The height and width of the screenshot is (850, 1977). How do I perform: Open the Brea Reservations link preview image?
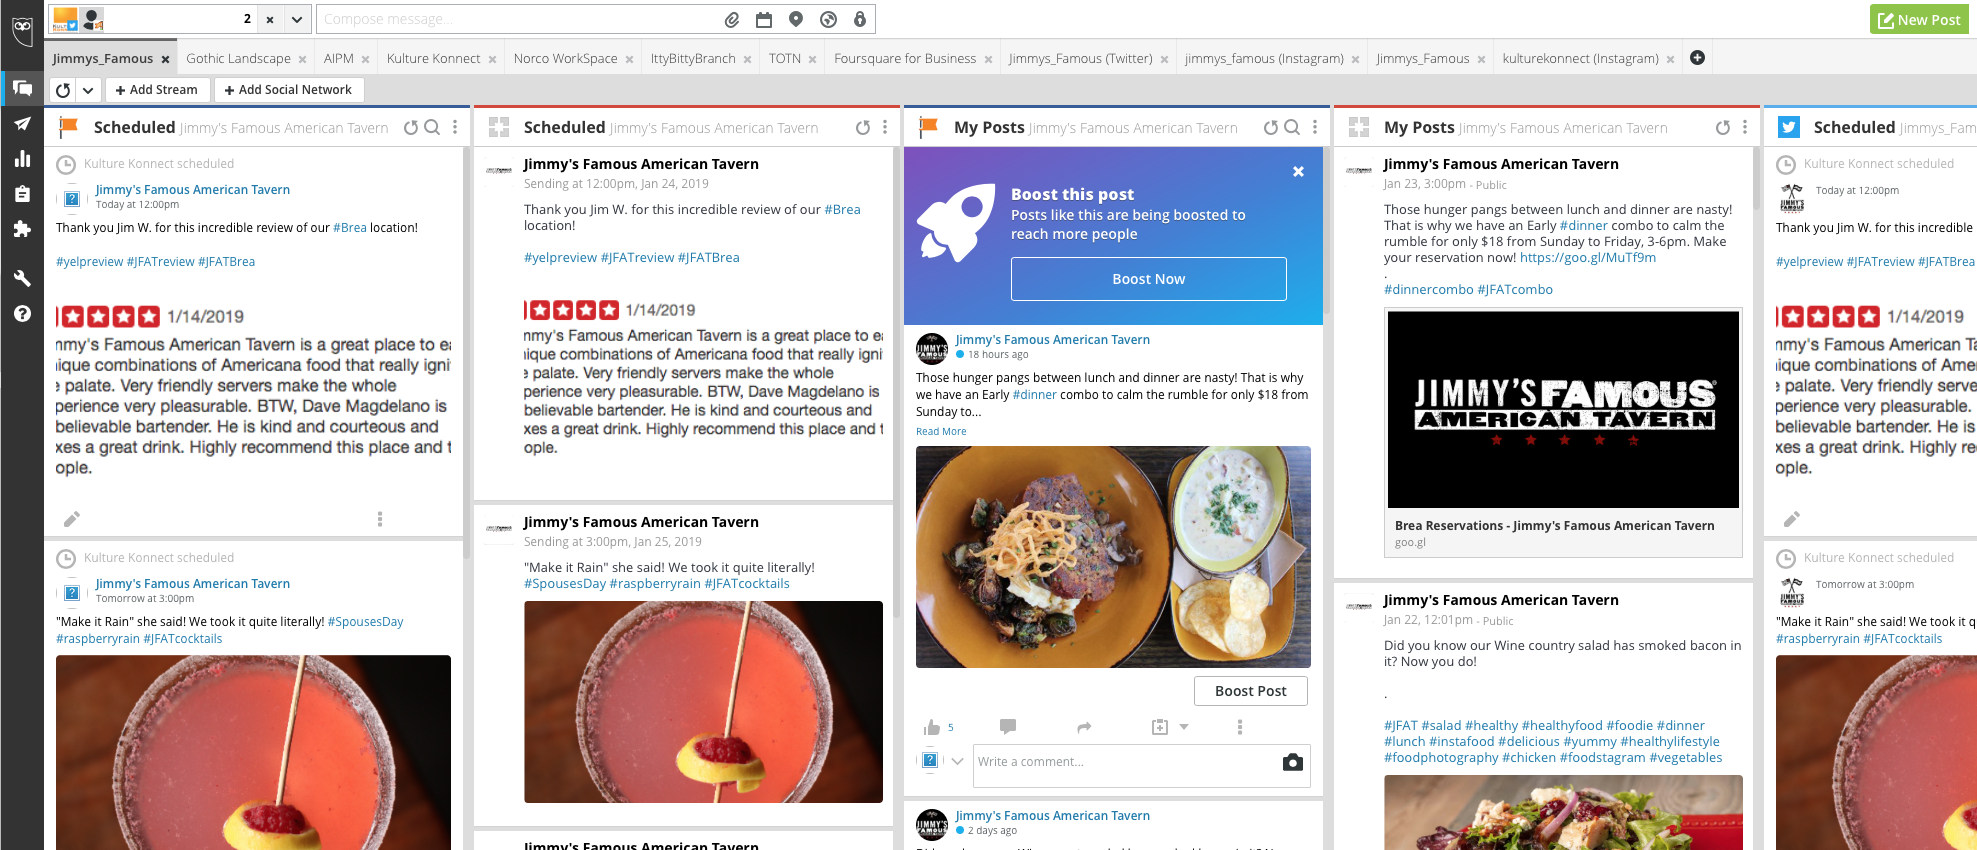tap(1563, 410)
